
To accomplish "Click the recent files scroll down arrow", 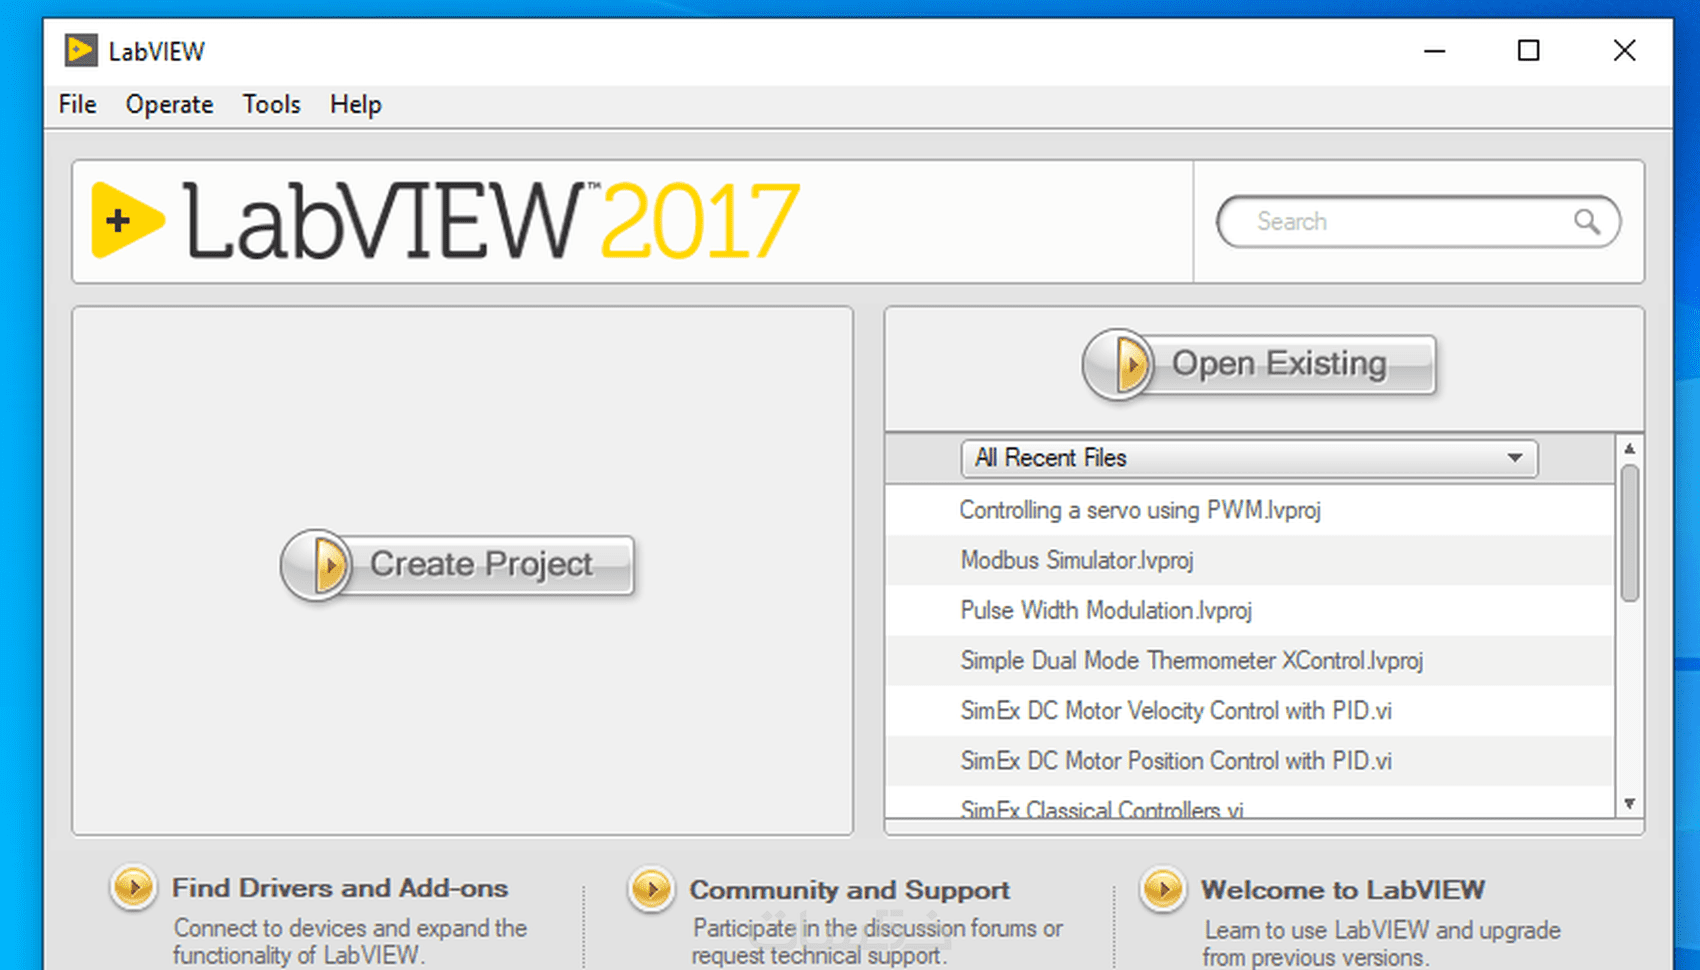I will (1630, 804).
